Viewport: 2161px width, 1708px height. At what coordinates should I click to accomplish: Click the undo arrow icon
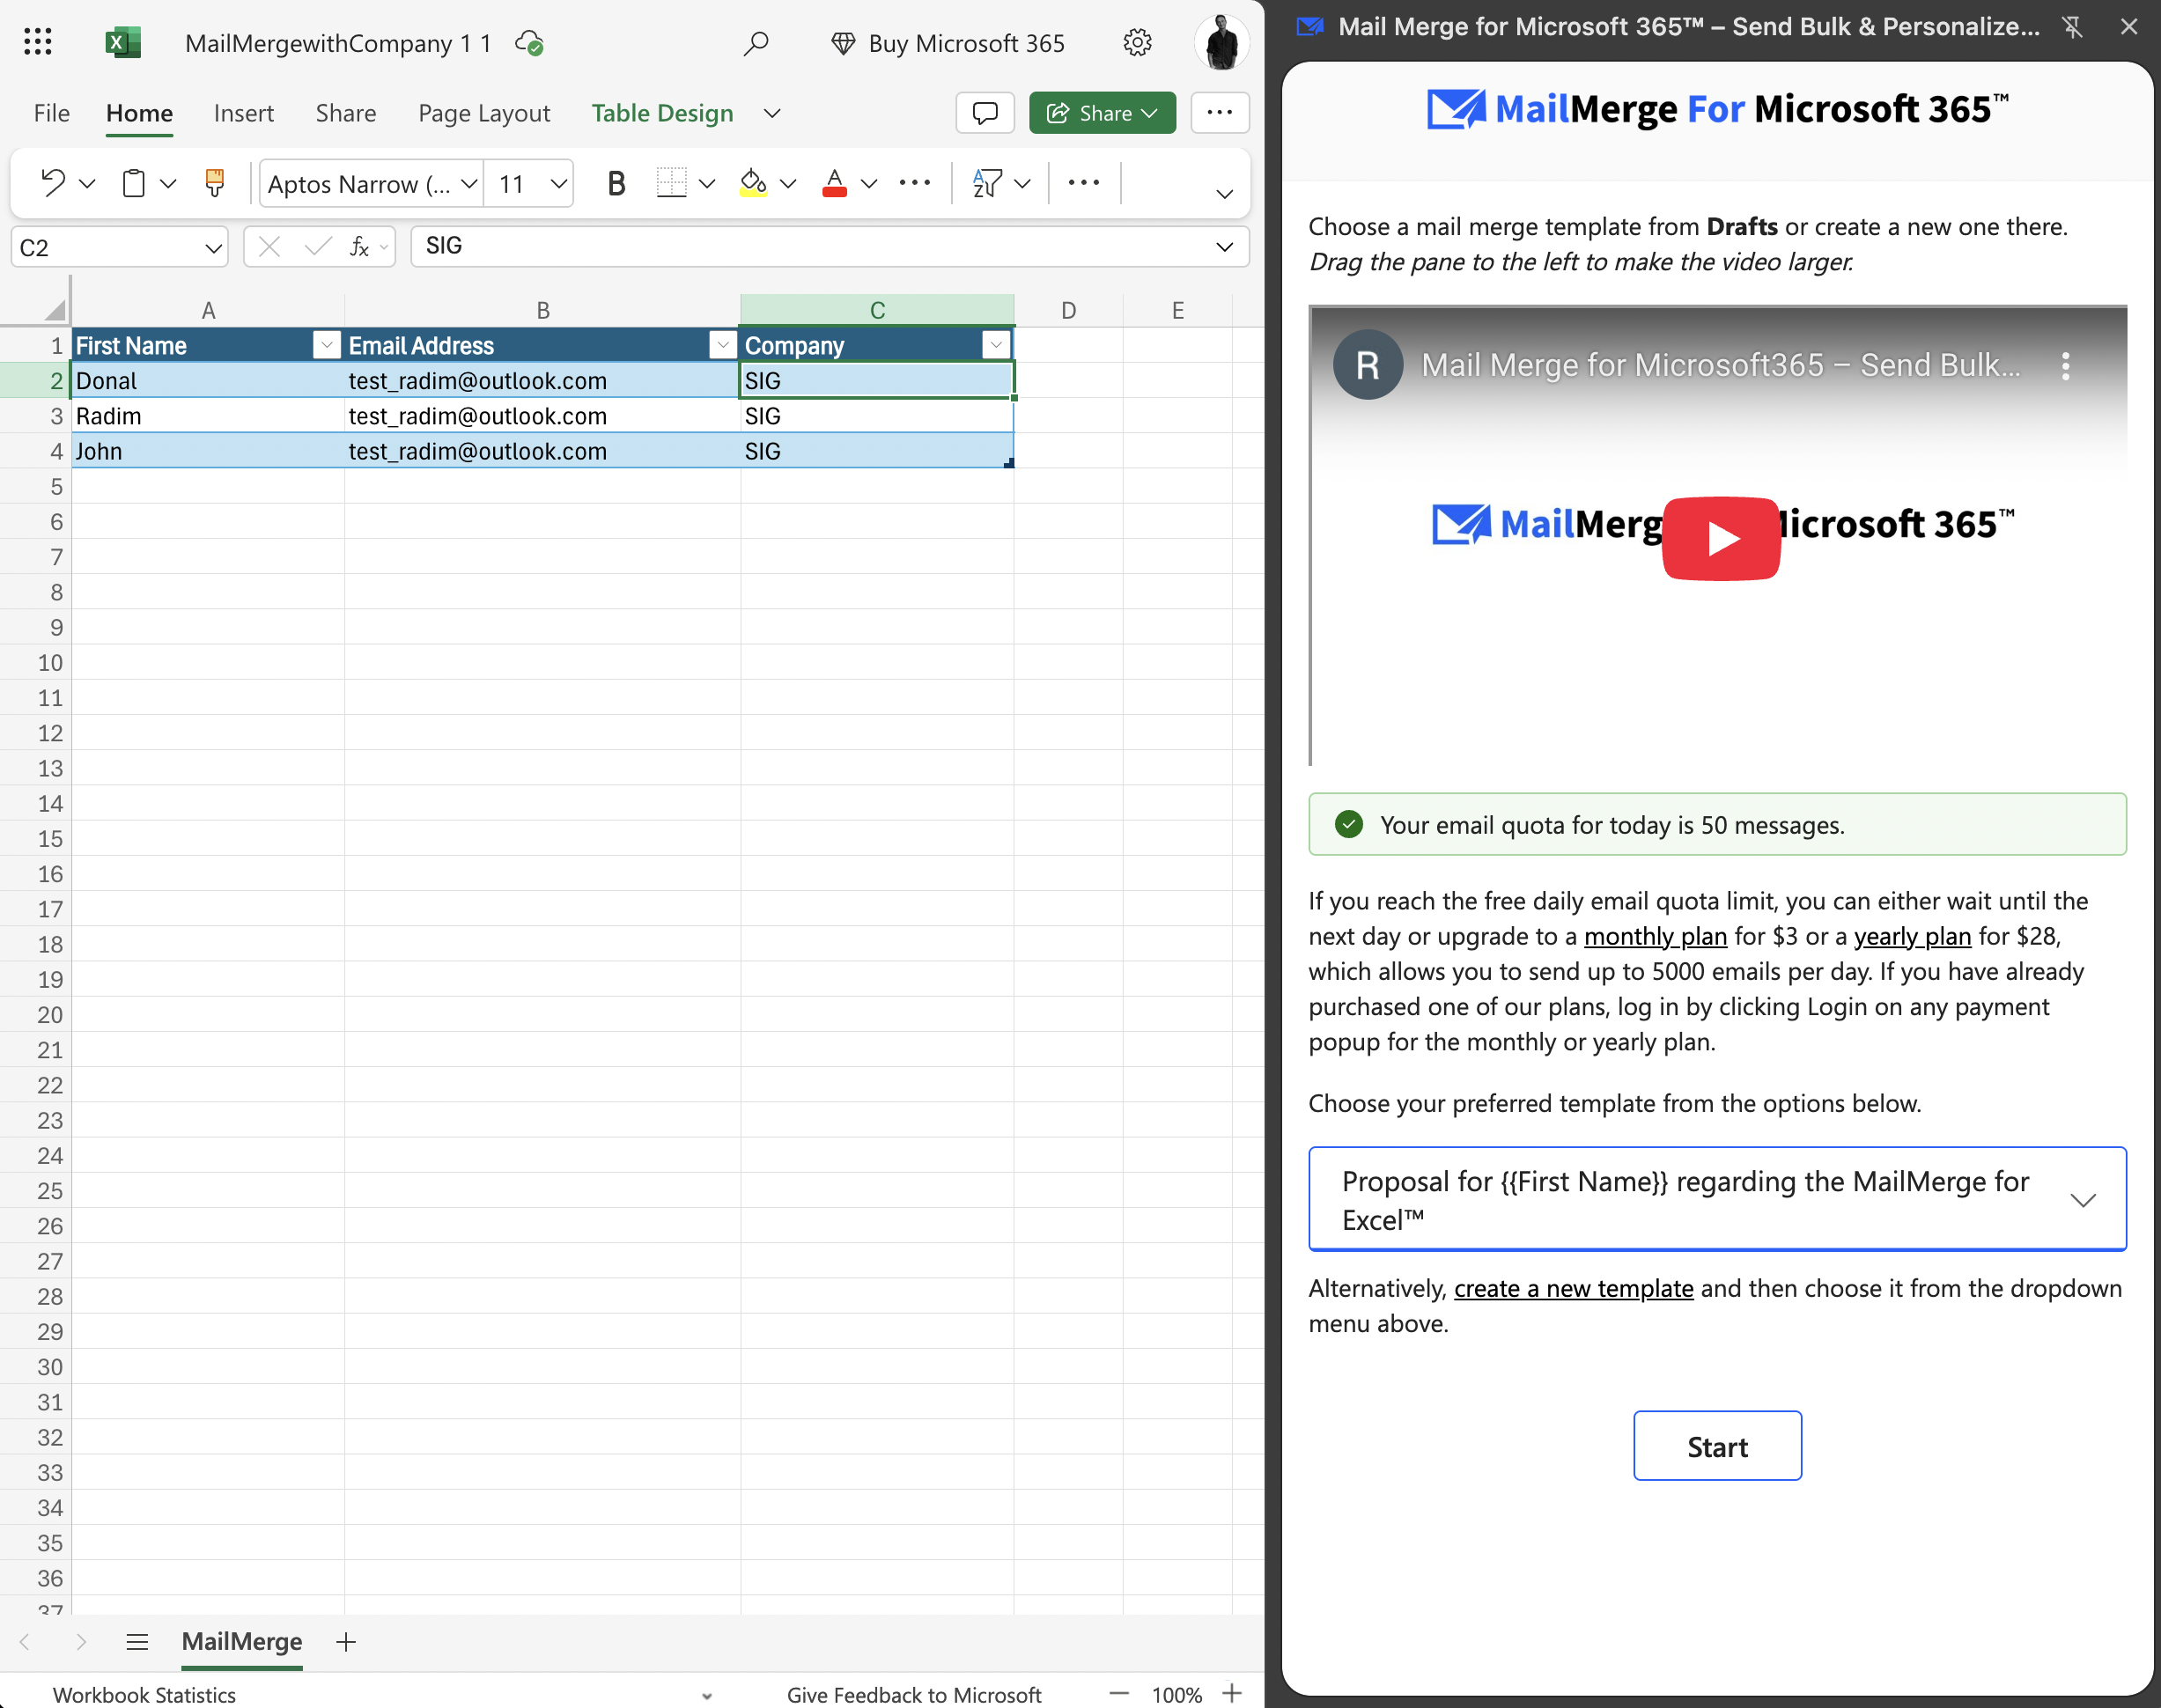coord(52,183)
